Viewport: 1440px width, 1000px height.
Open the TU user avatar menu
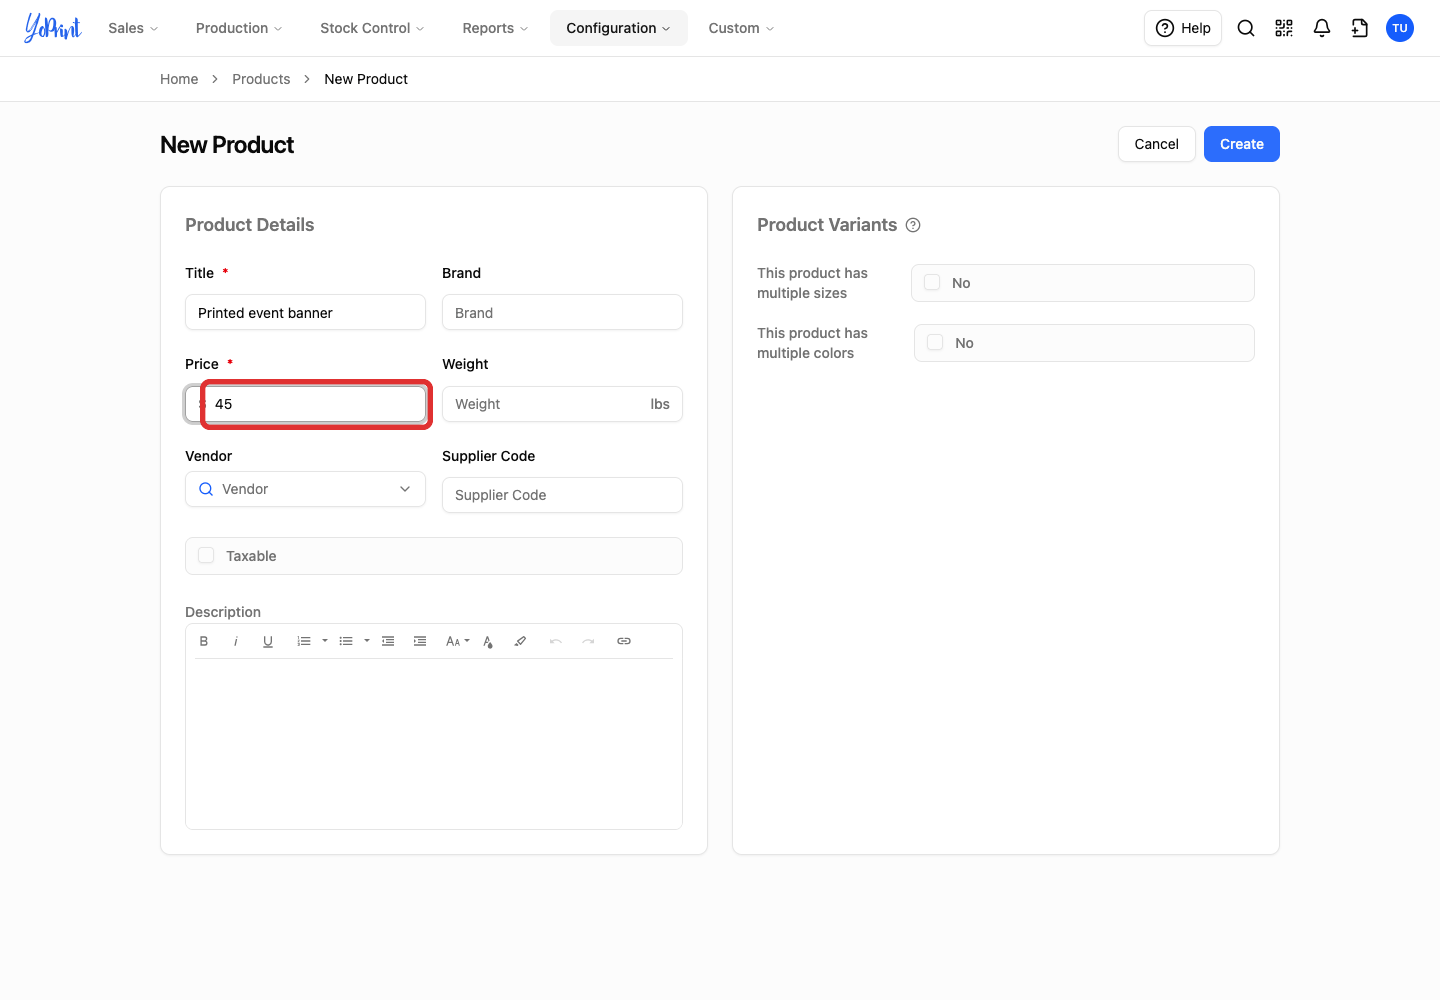coord(1400,28)
